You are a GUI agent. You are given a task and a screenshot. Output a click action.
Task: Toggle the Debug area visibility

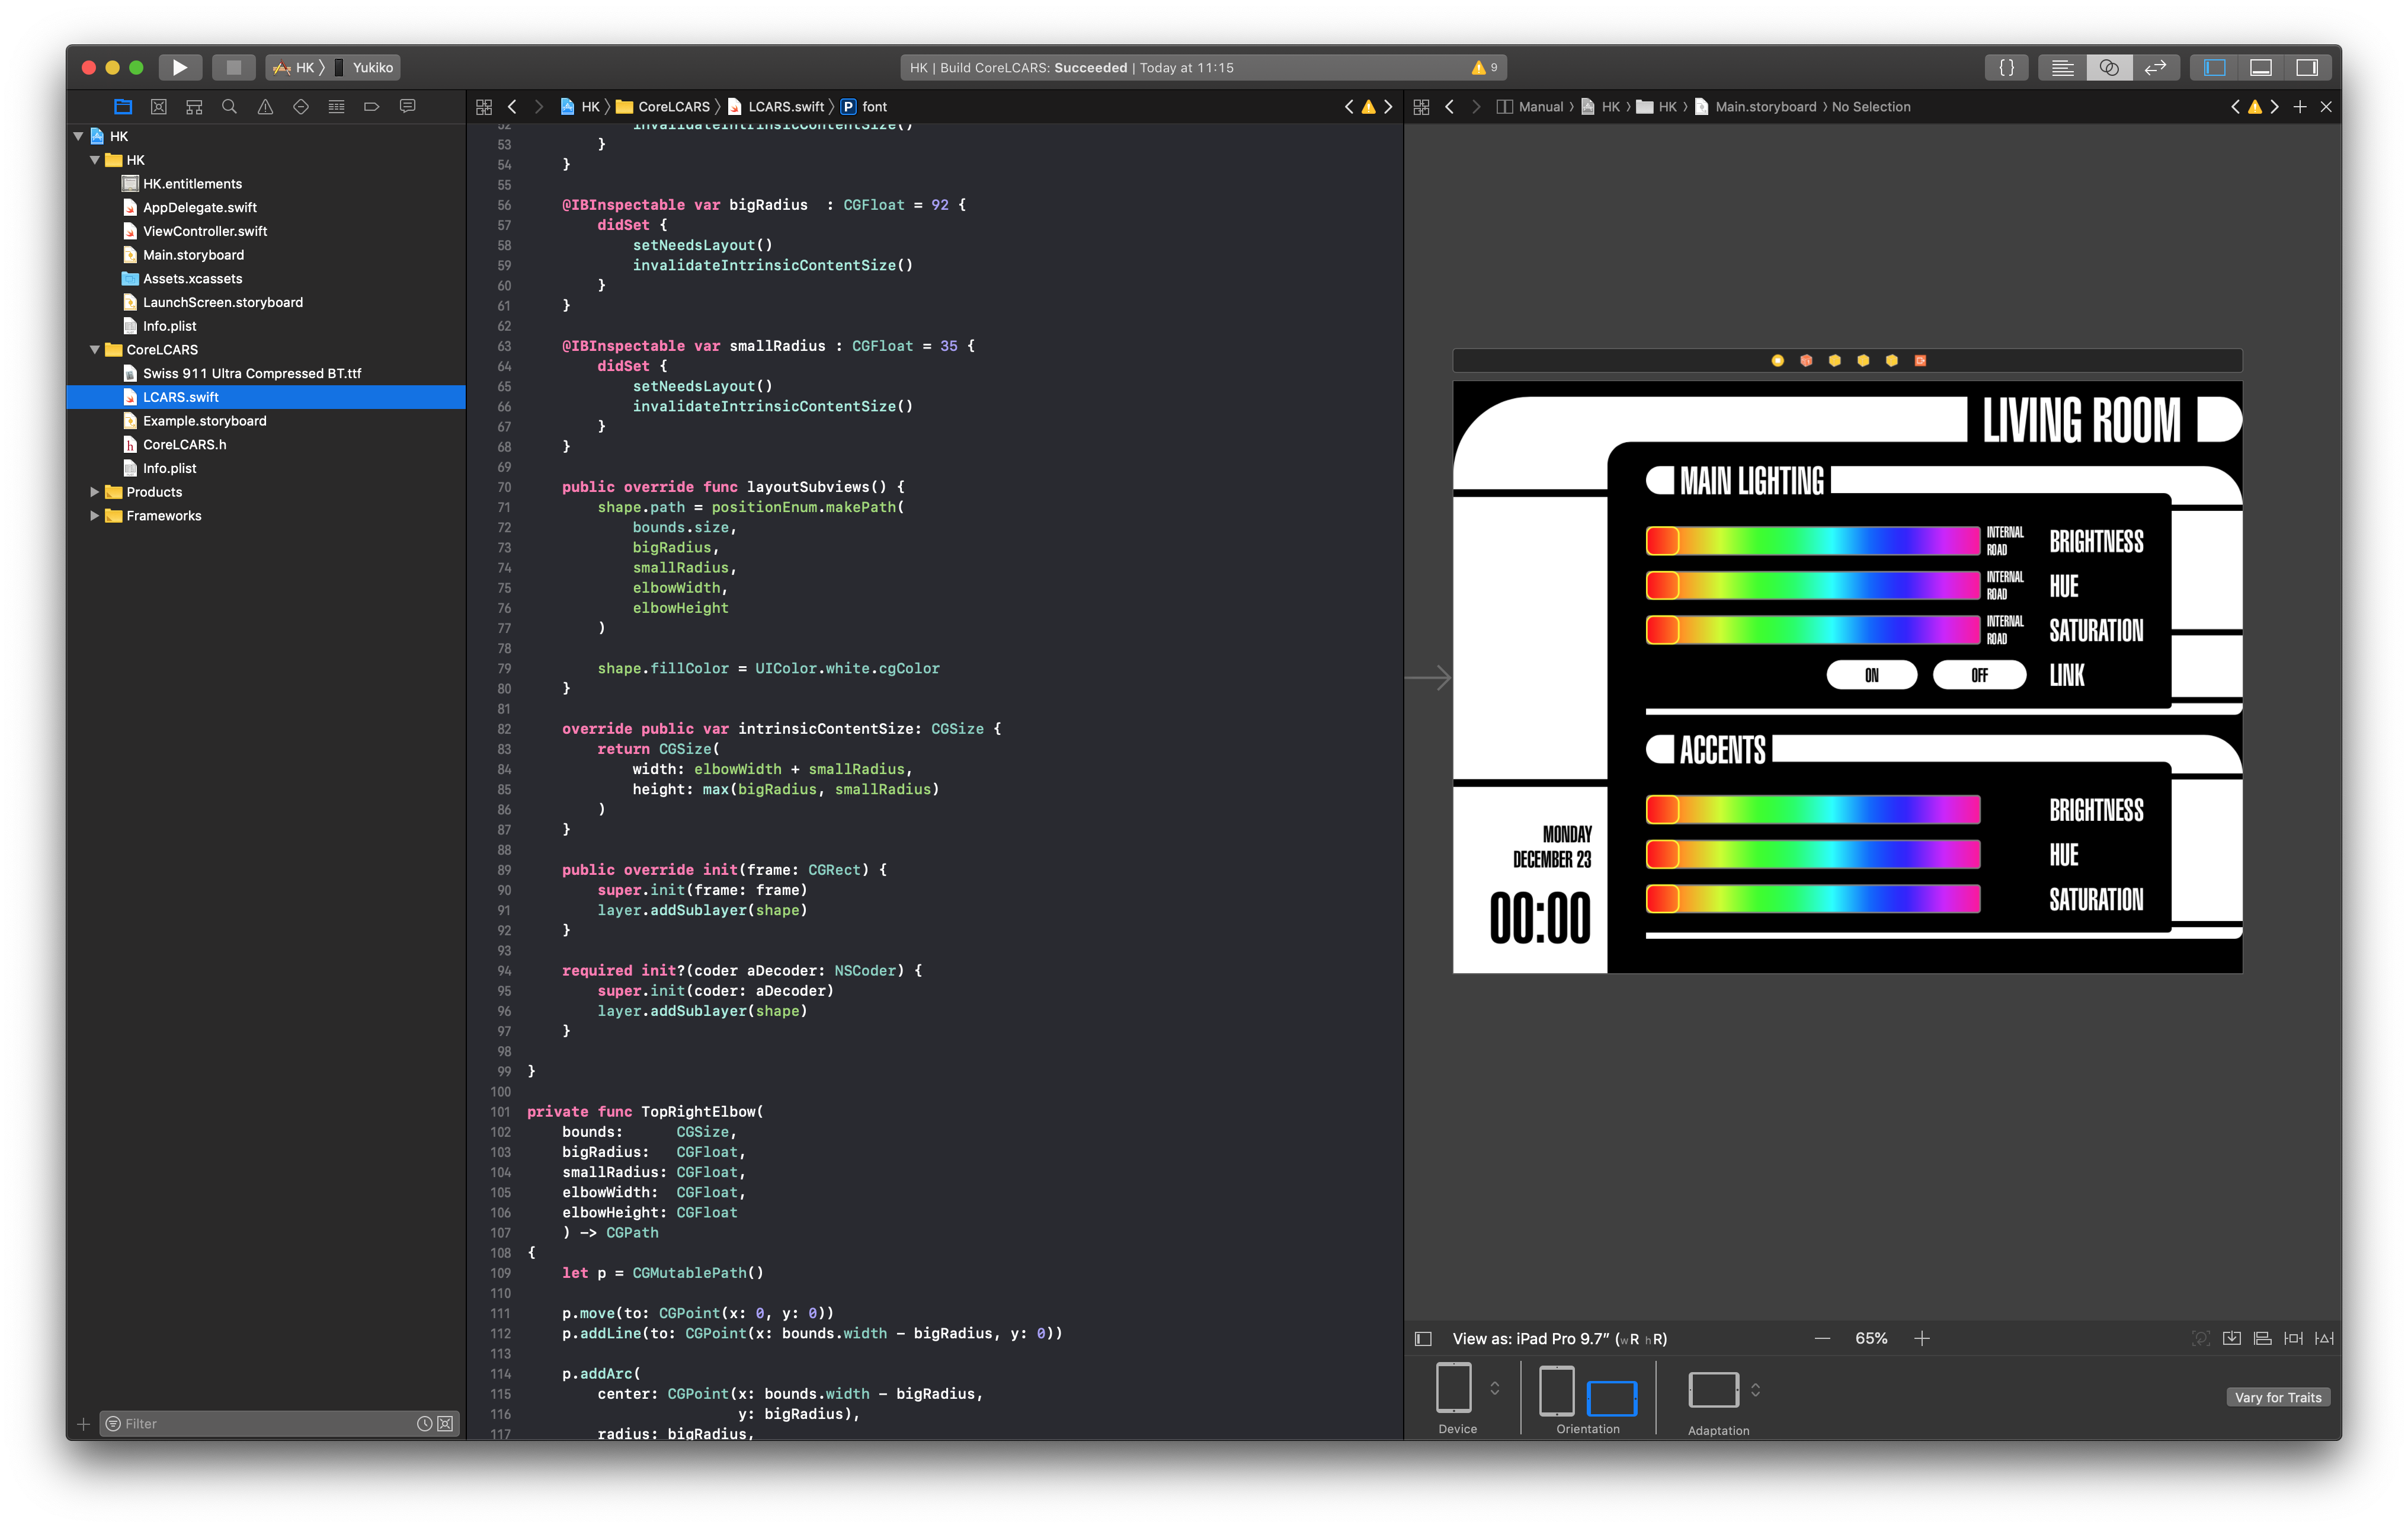2261,67
